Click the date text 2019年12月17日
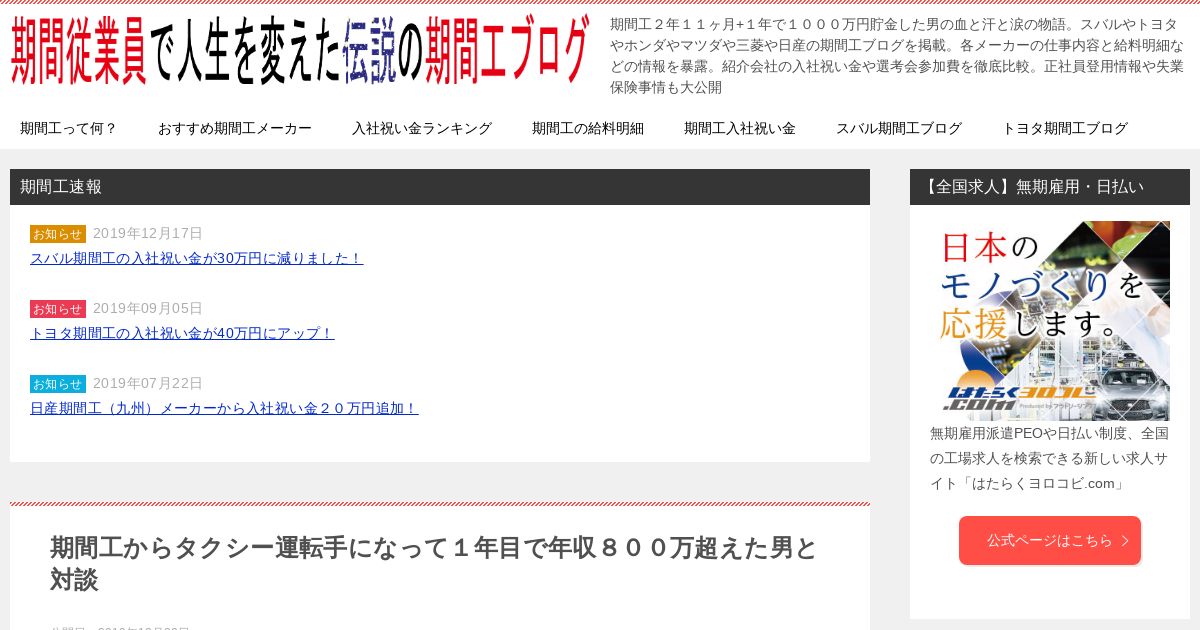Image resolution: width=1200 pixels, height=630 pixels. (x=148, y=233)
